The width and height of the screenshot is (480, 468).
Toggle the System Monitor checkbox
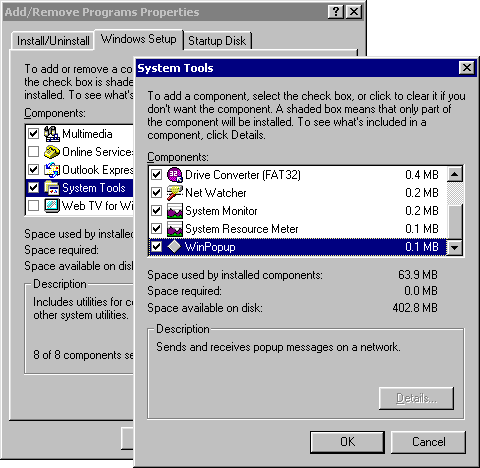tap(156, 211)
